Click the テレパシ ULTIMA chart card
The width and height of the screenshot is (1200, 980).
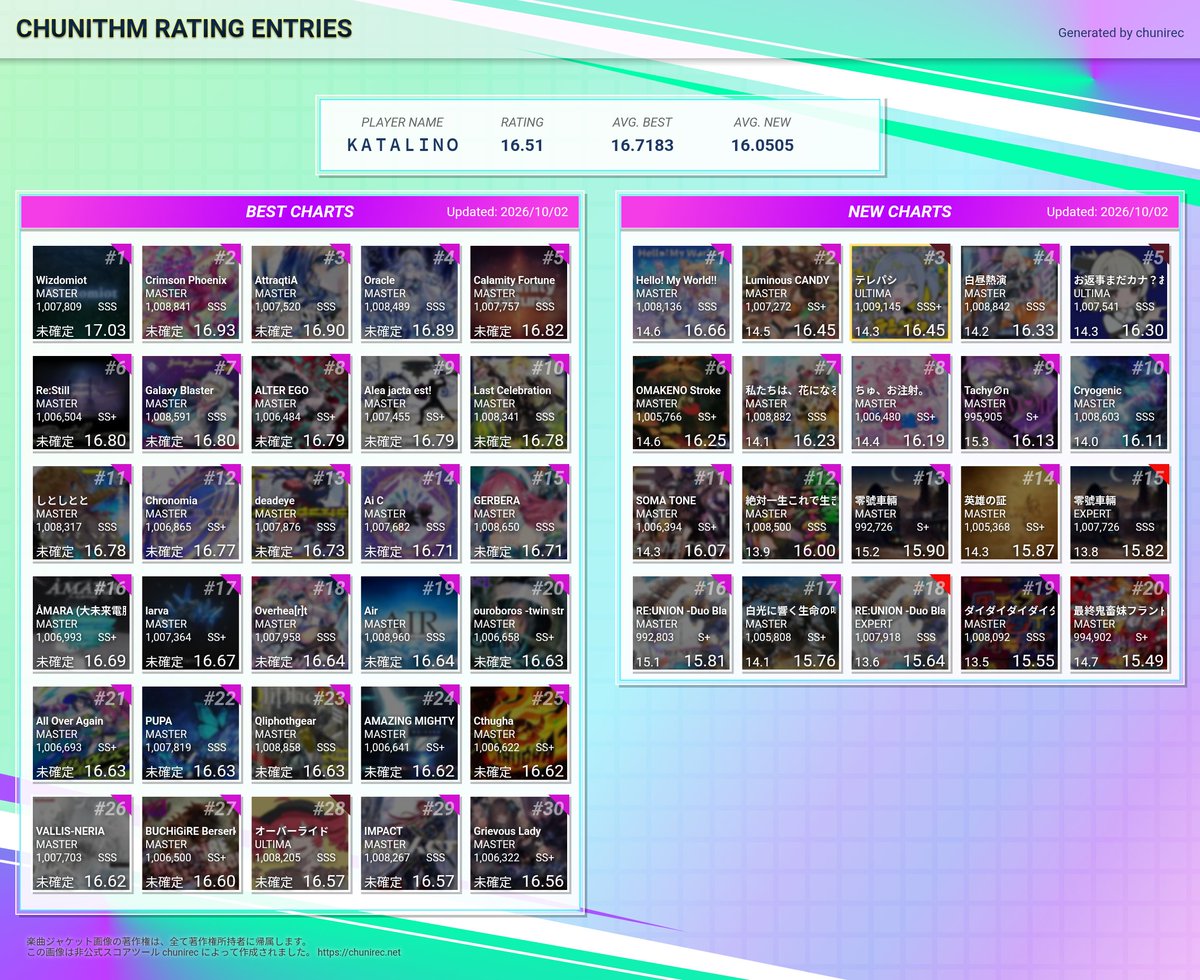click(x=901, y=293)
